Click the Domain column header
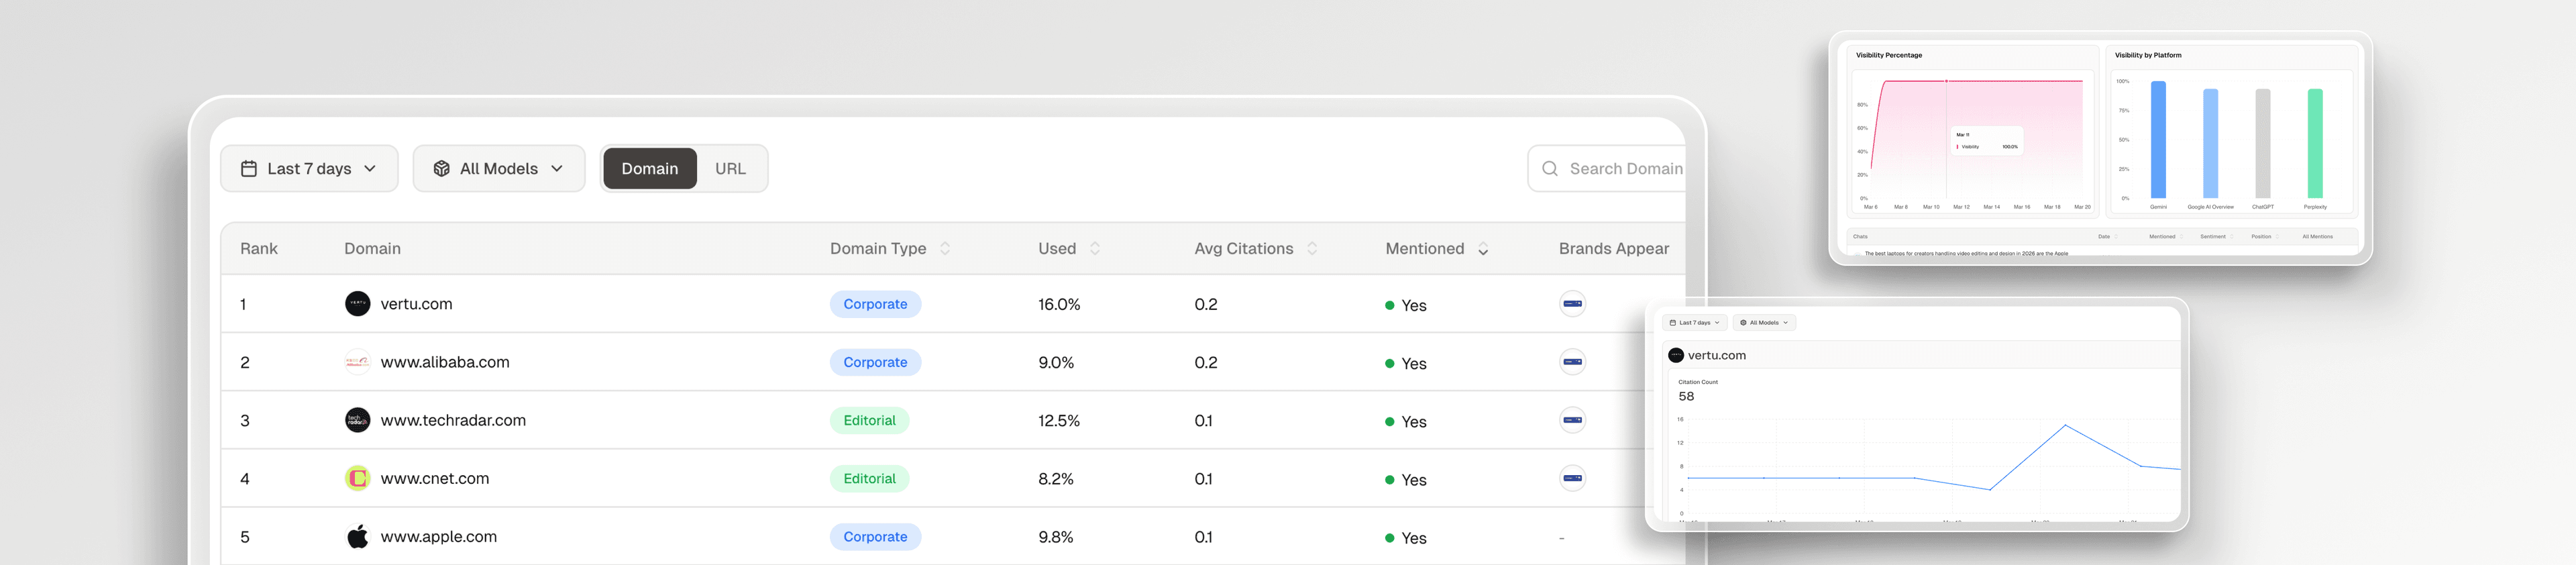 [x=372, y=249]
